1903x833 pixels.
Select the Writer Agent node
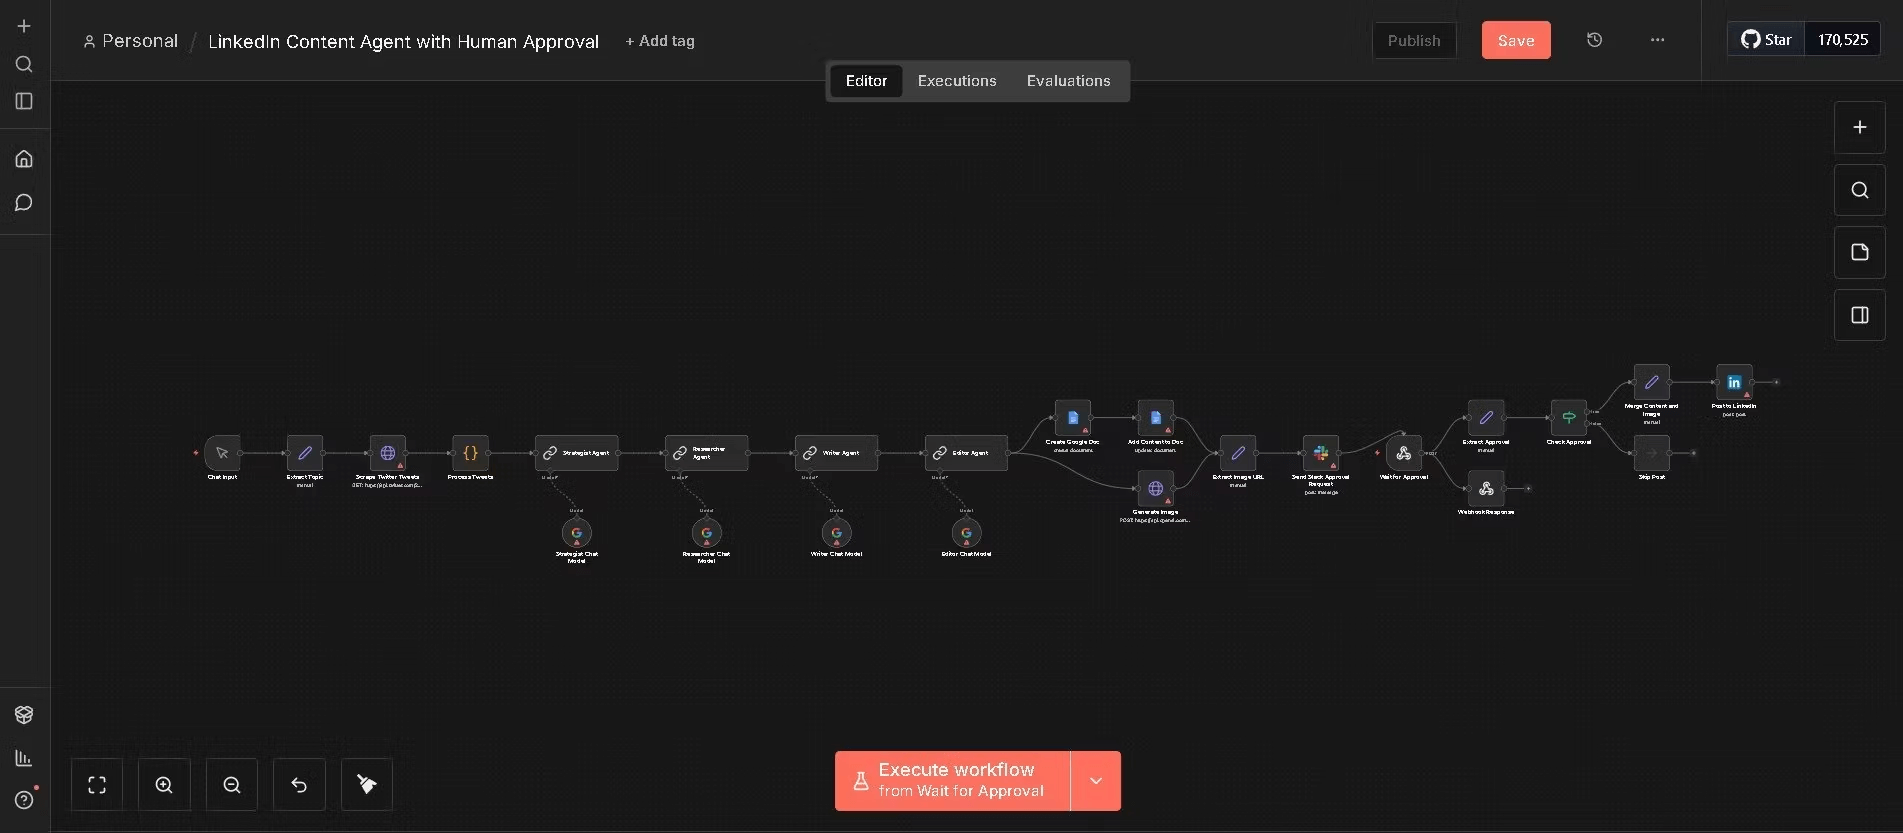coord(837,453)
